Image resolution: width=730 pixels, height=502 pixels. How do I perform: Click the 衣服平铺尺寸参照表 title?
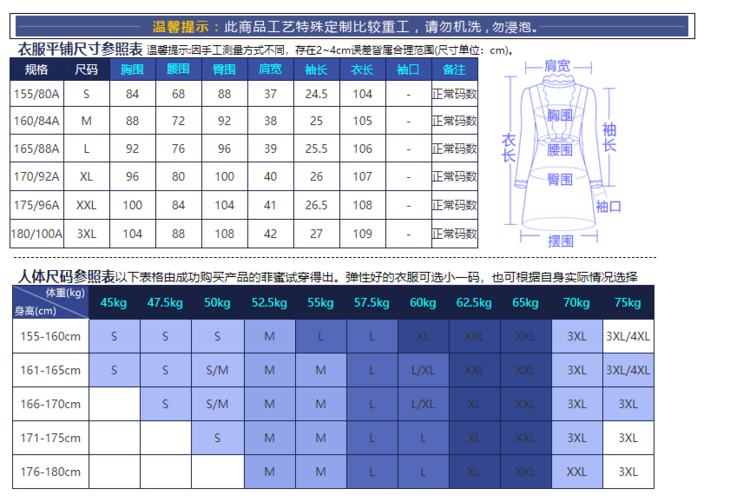[x=80, y=49]
